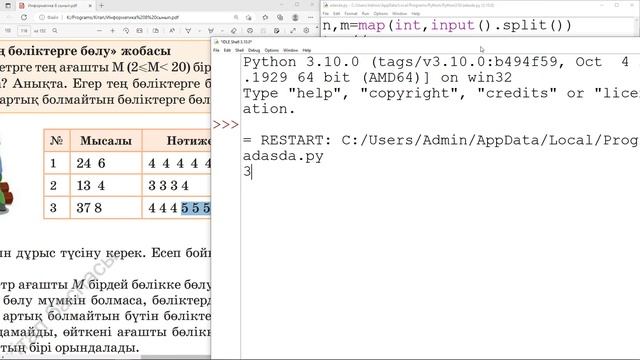Fit PDF page to width
Screen dimensions: 640x360
point(140,31)
